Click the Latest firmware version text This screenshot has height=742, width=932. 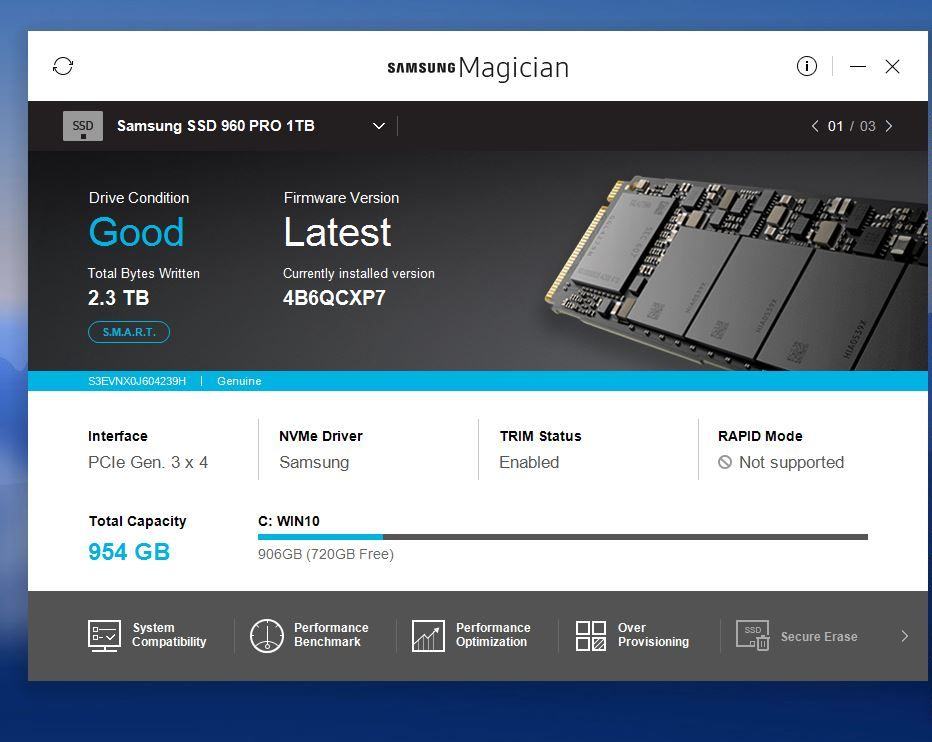[338, 232]
